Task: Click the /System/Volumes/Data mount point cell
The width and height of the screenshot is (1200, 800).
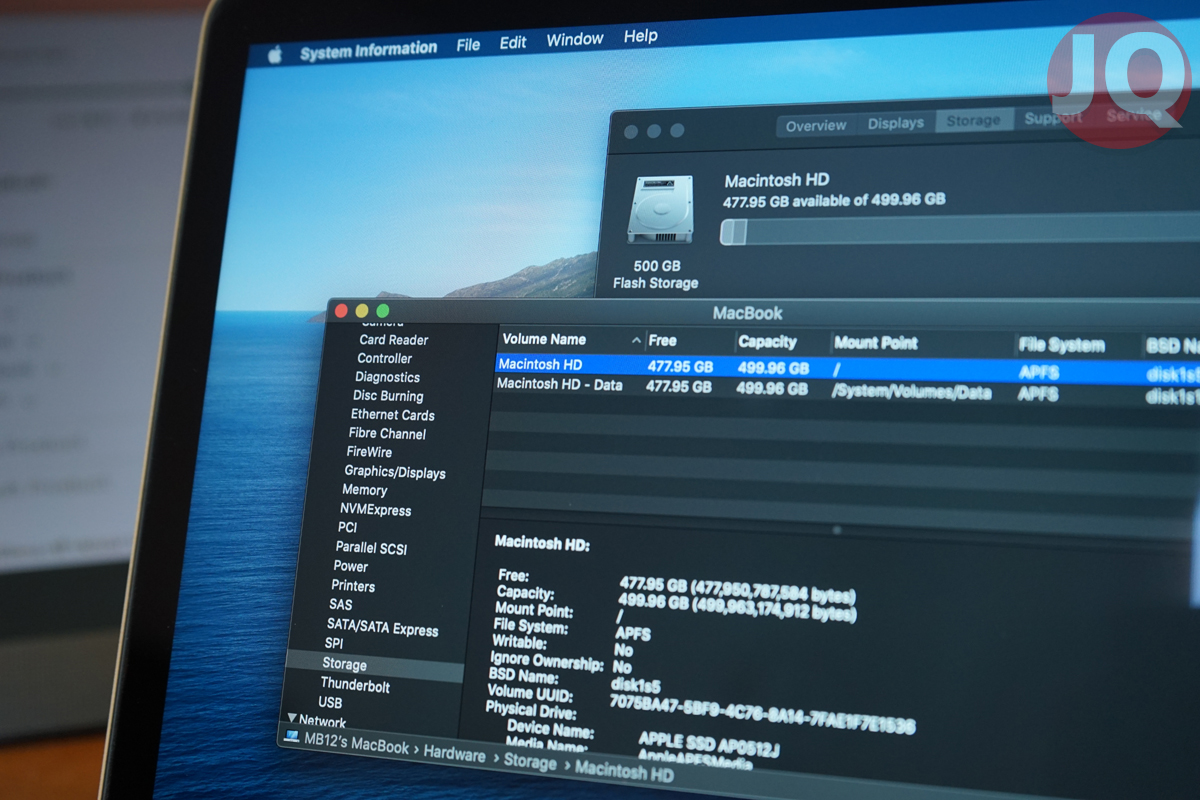Action: coord(912,392)
